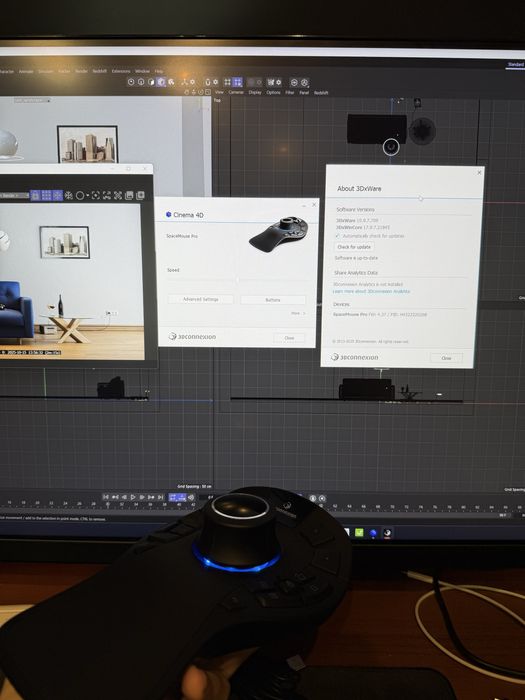The height and width of the screenshot is (700, 525).
Task: Open the viewport Display menu
Action: pos(255,92)
